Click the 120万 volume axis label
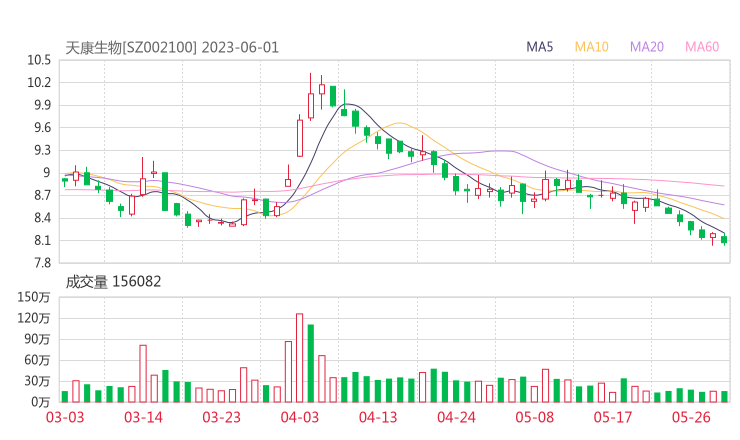Screen dimensions: 740x440 (34, 318)
